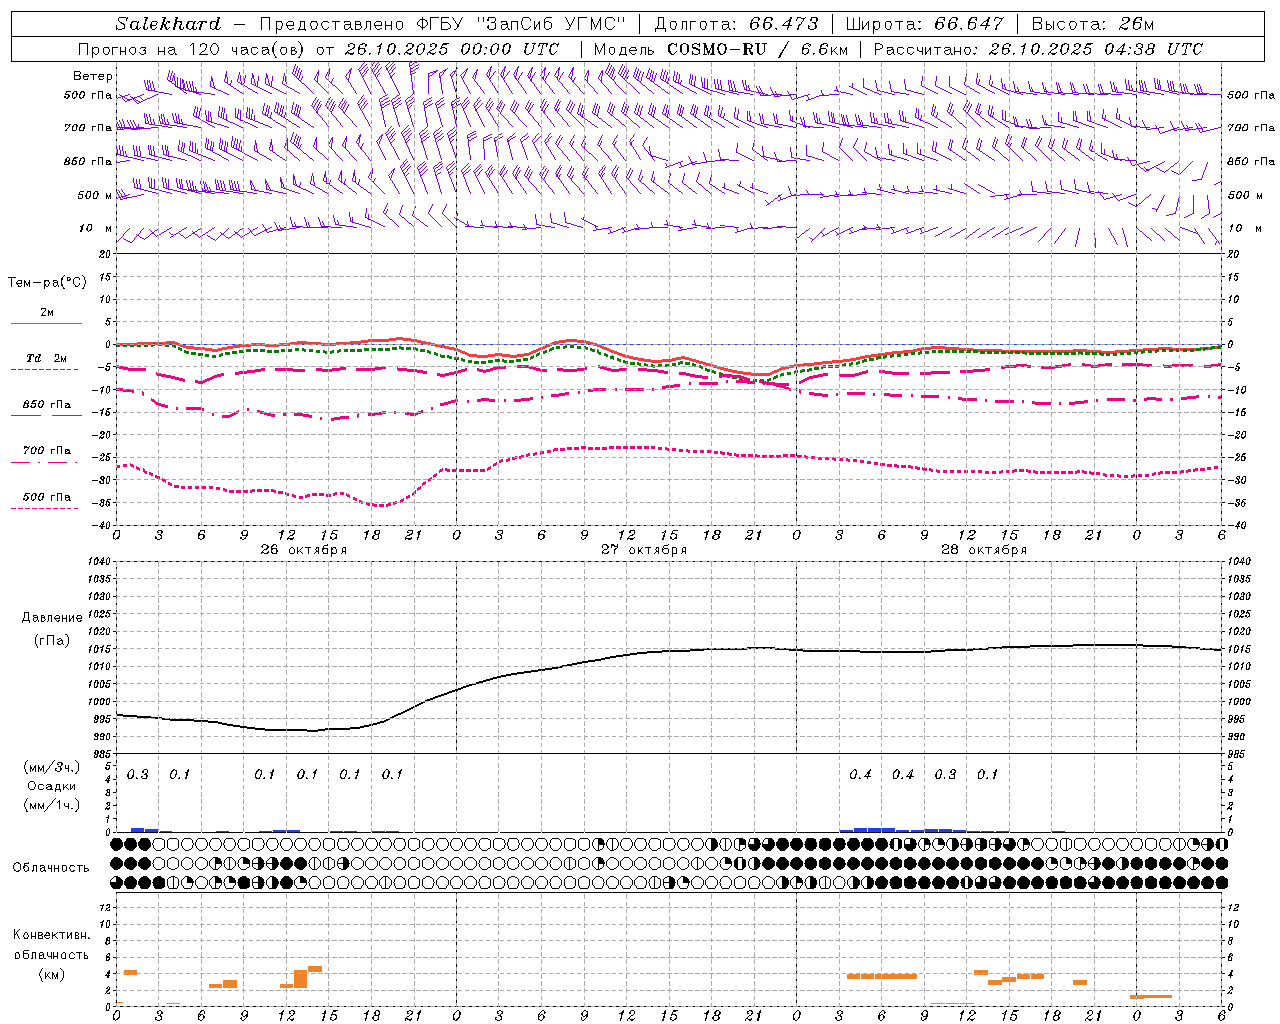The height and width of the screenshot is (1024, 1280).
Task: Click the station name Salekhard in header
Action: click(x=167, y=24)
